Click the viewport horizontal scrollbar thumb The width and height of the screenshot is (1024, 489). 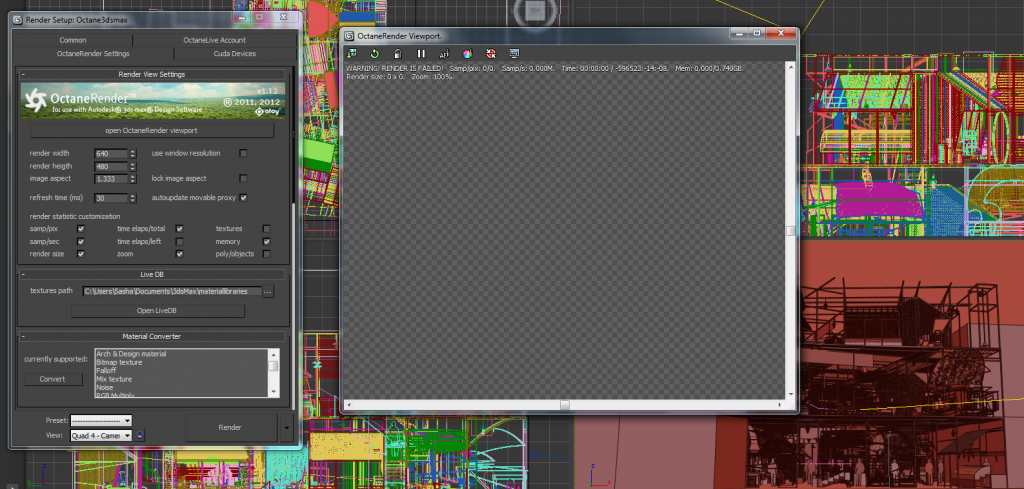click(565, 405)
